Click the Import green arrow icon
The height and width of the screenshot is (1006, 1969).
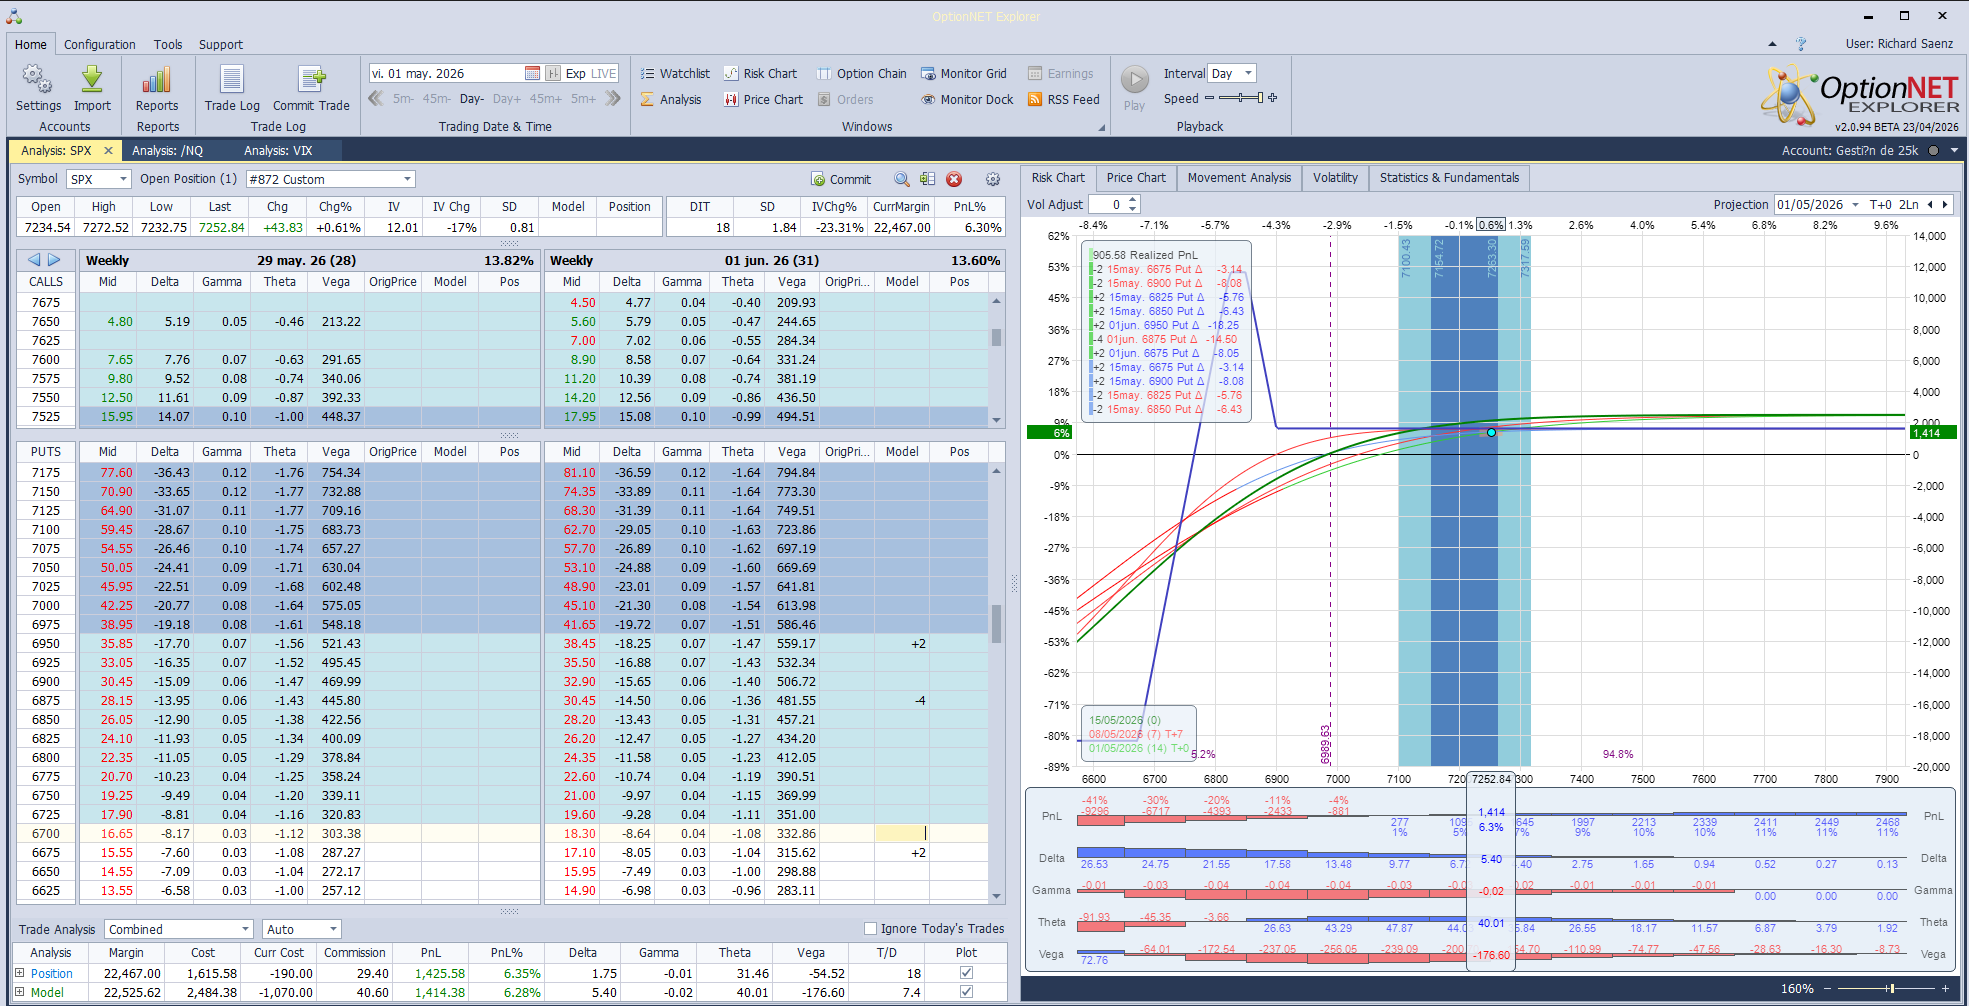tap(92, 80)
